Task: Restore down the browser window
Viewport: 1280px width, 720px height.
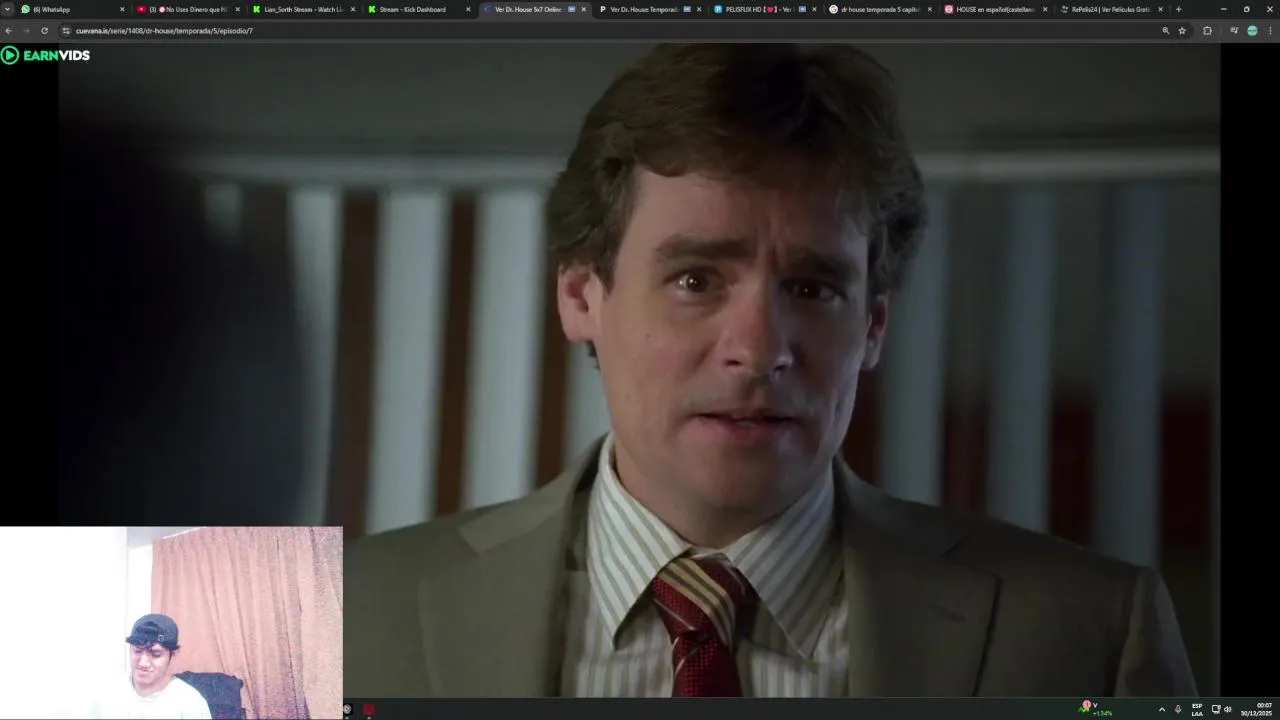Action: click(x=1246, y=9)
